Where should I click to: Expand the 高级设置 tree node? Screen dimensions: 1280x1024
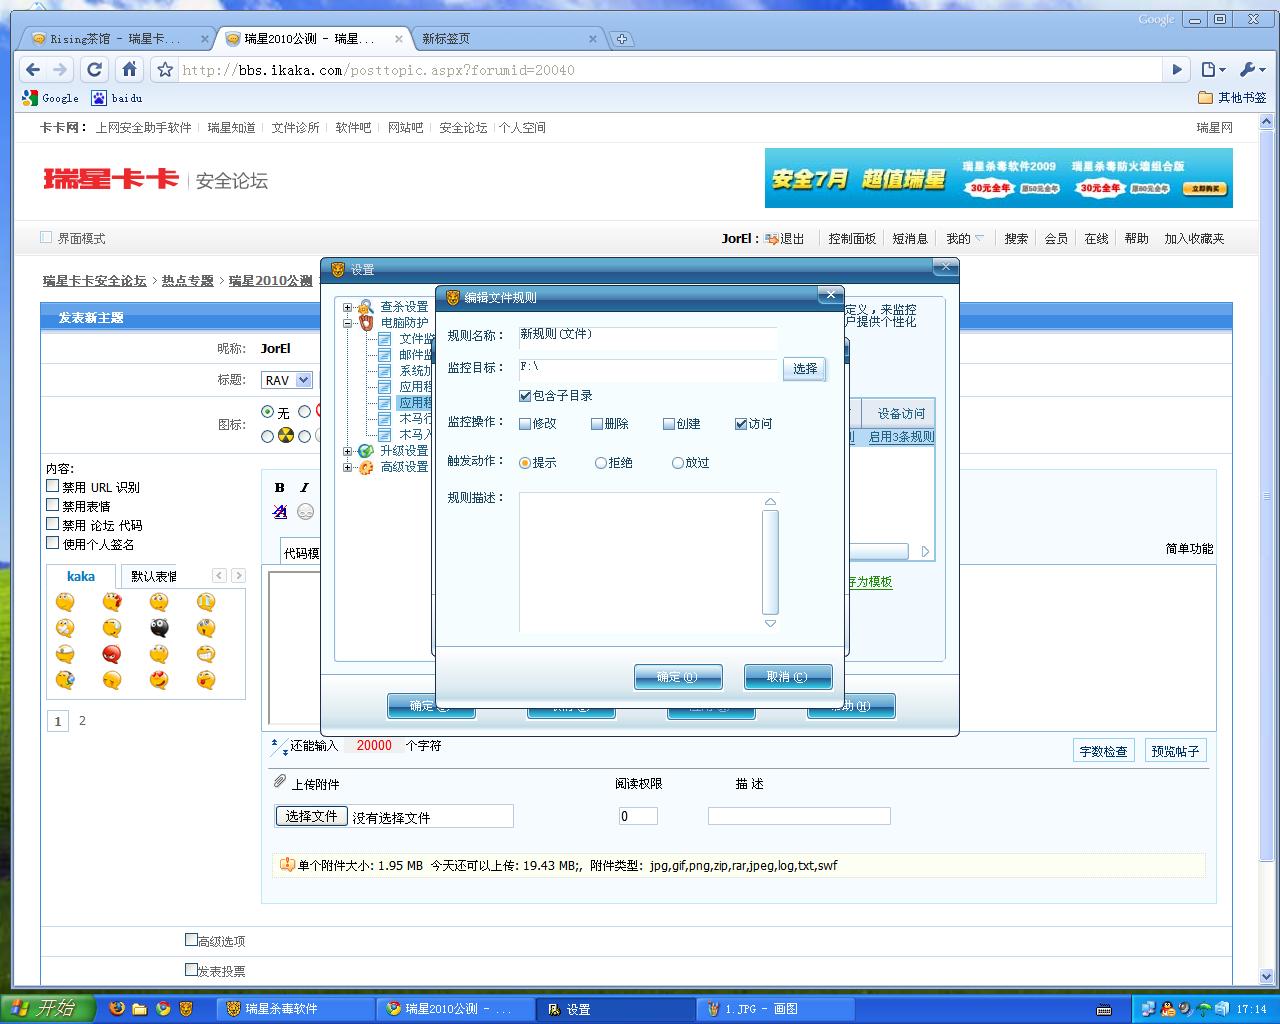[x=348, y=467]
